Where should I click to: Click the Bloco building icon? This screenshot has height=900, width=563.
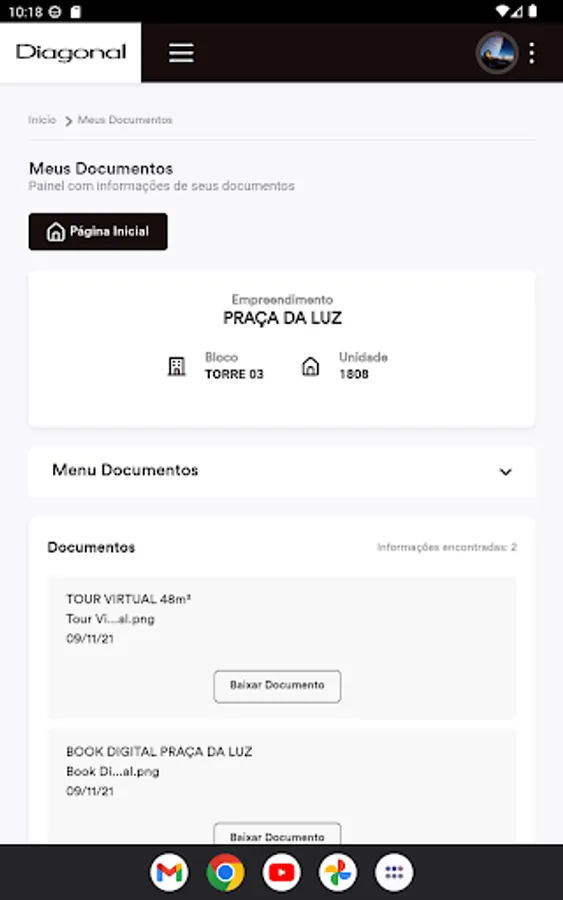[176, 366]
